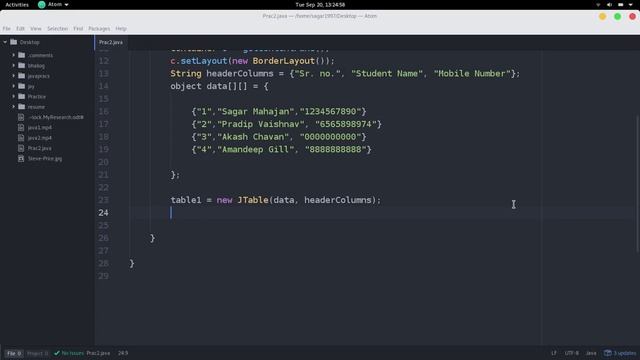The height and width of the screenshot is (360, 640).
Task: Click the .comments folder icon
Action: (x=22, y=55)
